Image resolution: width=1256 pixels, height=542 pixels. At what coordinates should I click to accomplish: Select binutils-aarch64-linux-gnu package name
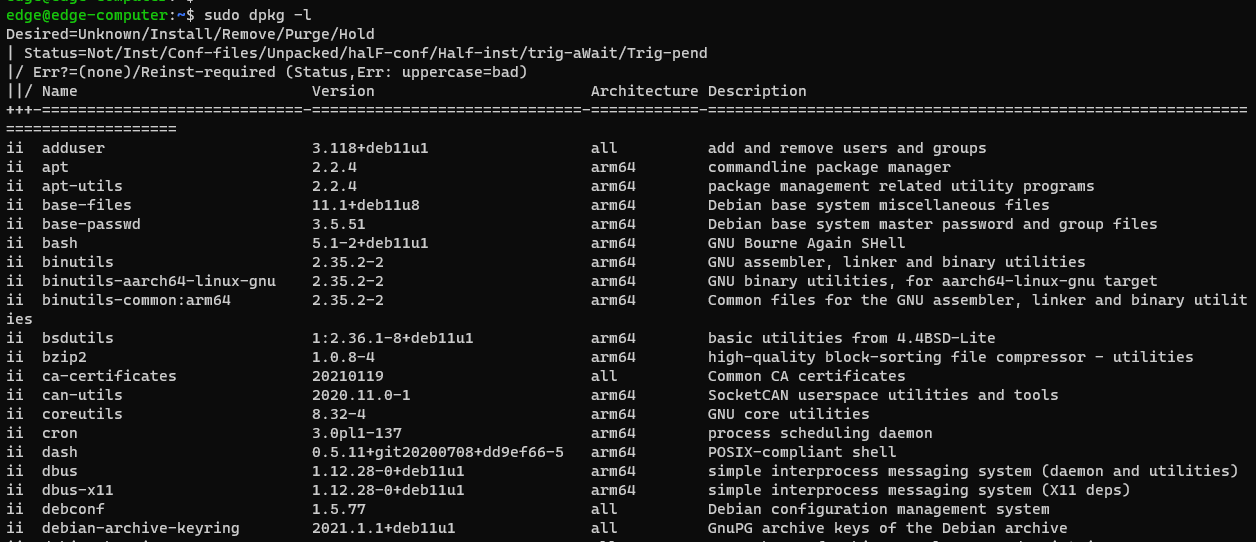(x=159, y=281)
